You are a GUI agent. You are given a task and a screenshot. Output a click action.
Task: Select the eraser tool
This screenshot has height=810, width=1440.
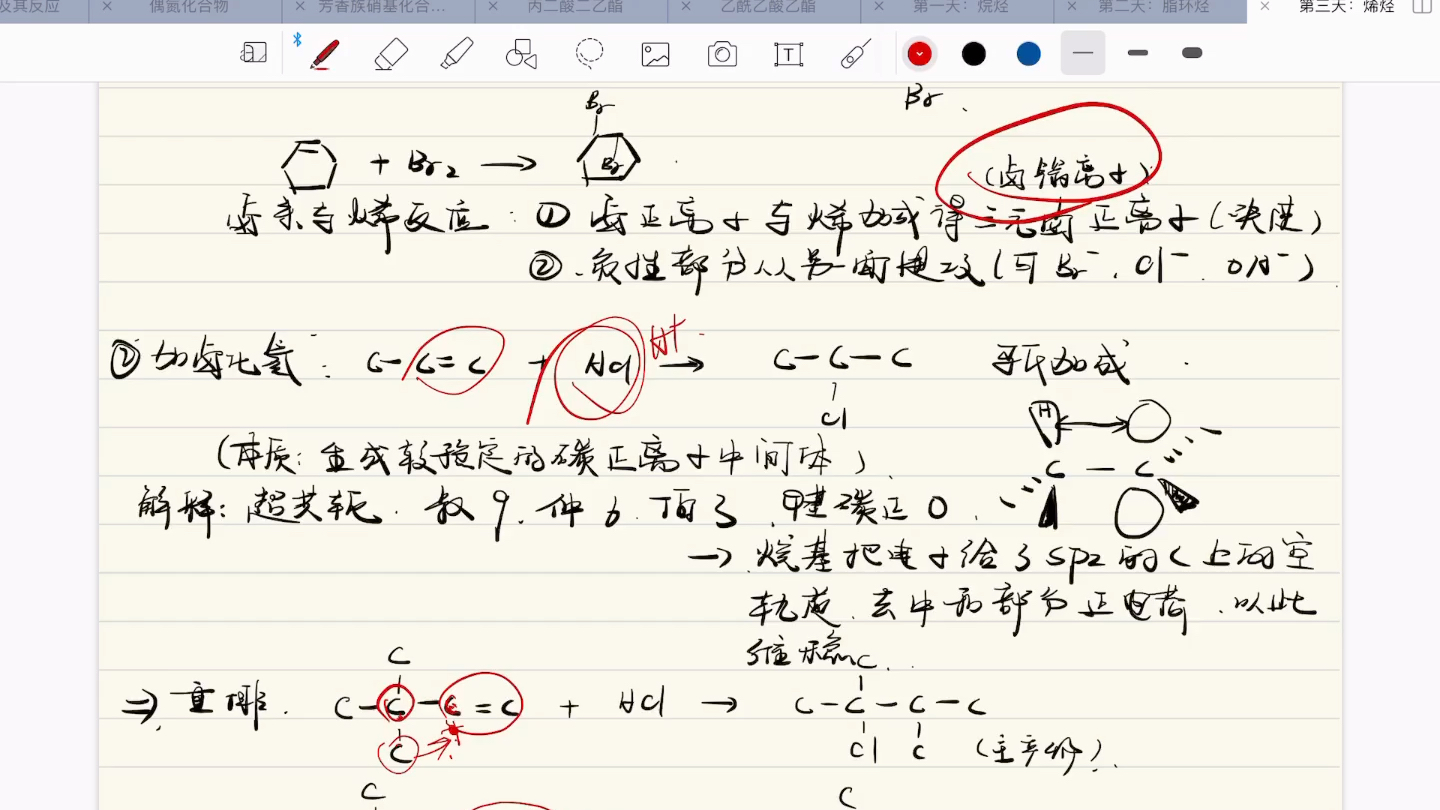point(391,54)
